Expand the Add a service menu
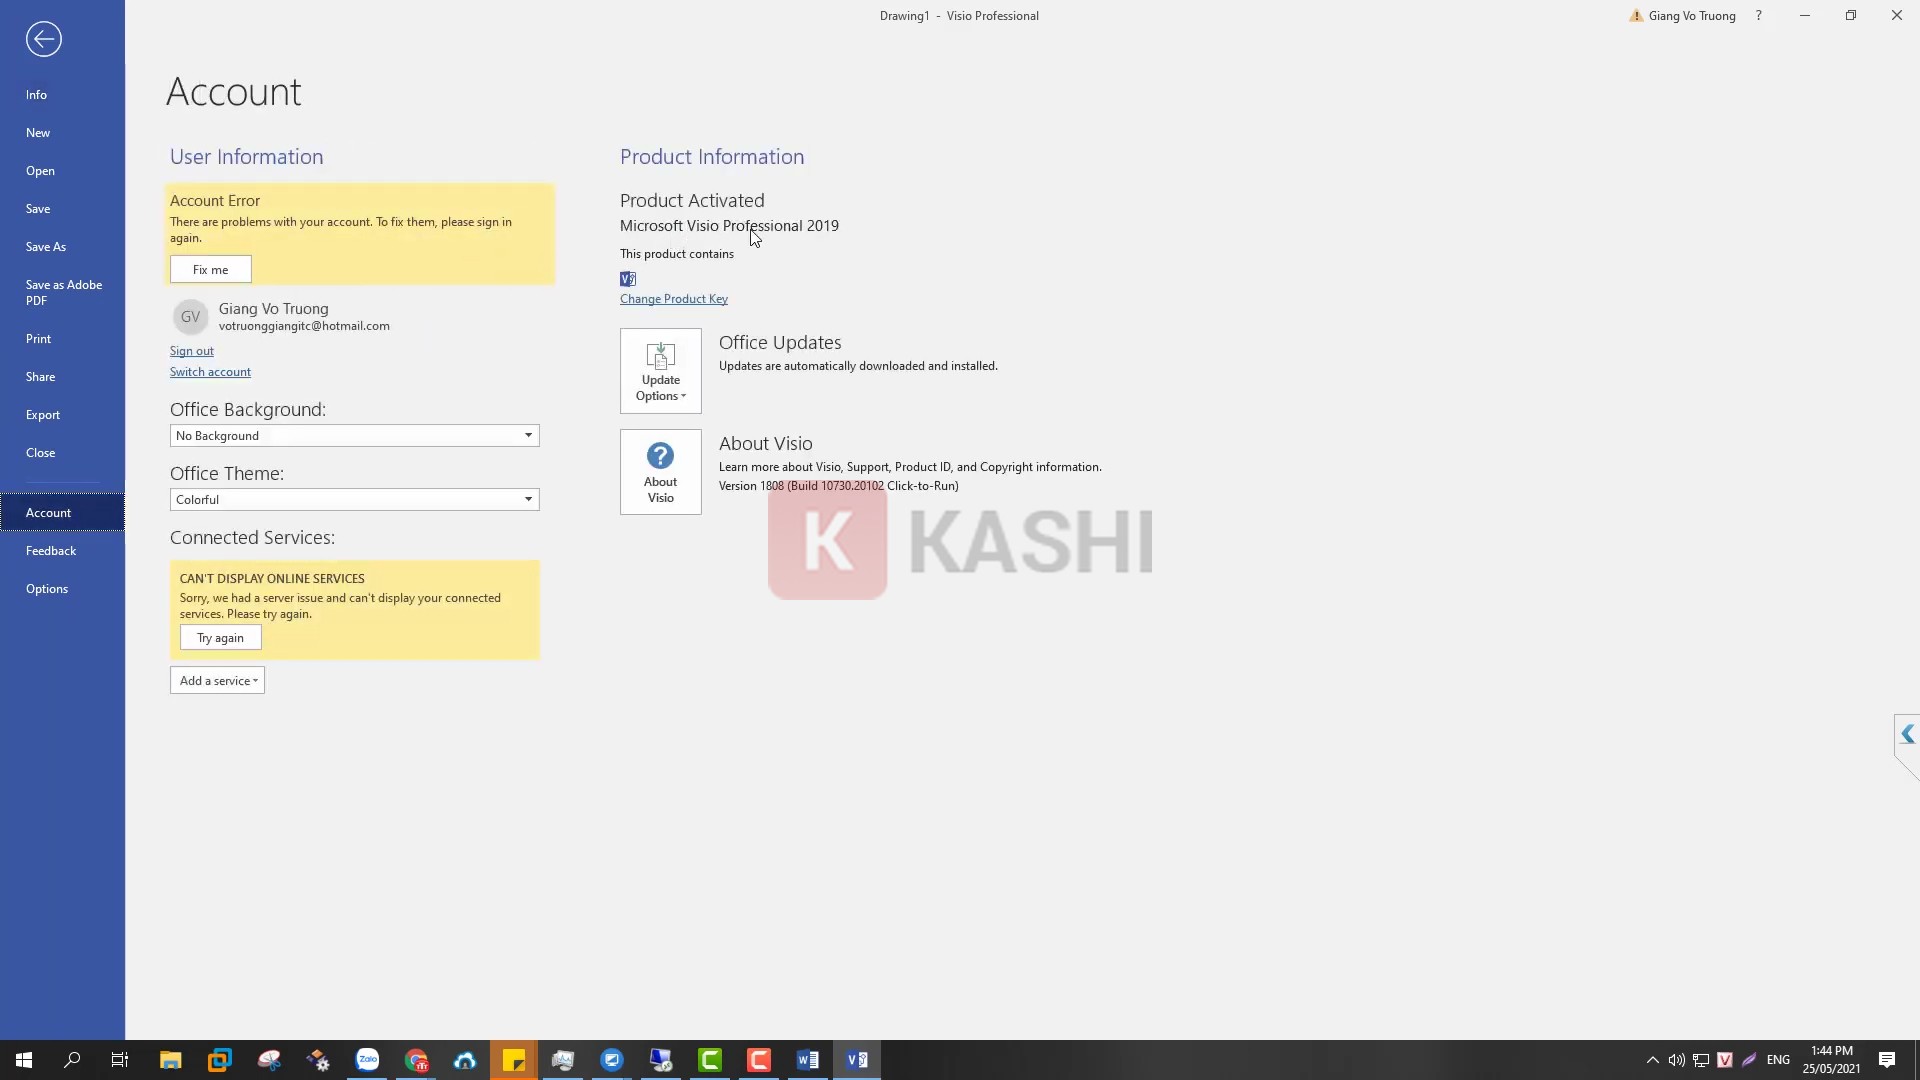This screenshot has height=1080, width=1920. (x=217, y=681)
